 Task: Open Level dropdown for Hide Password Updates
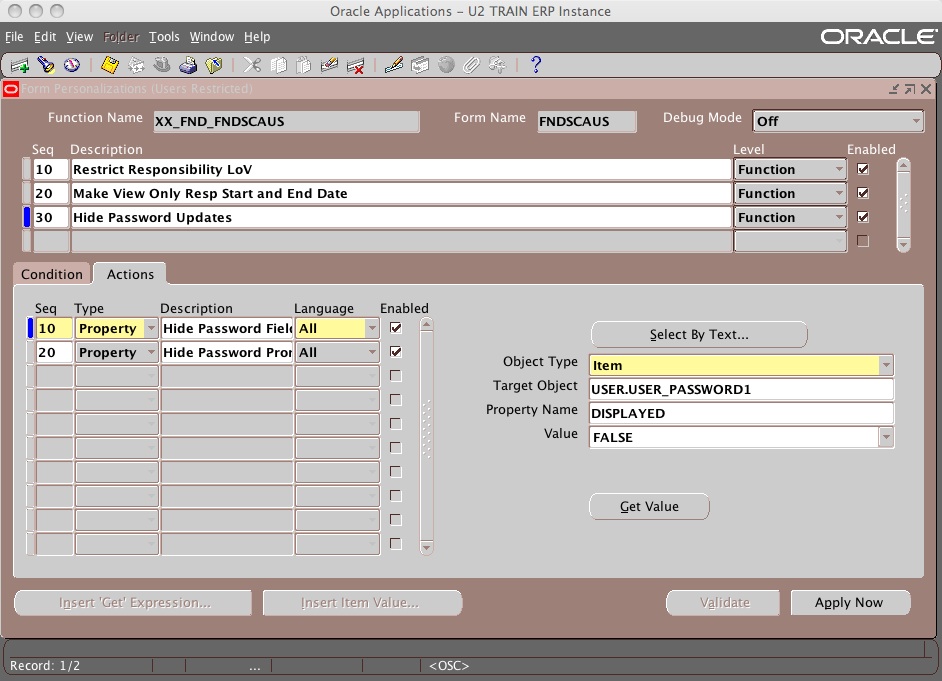(x=839, y=217)
